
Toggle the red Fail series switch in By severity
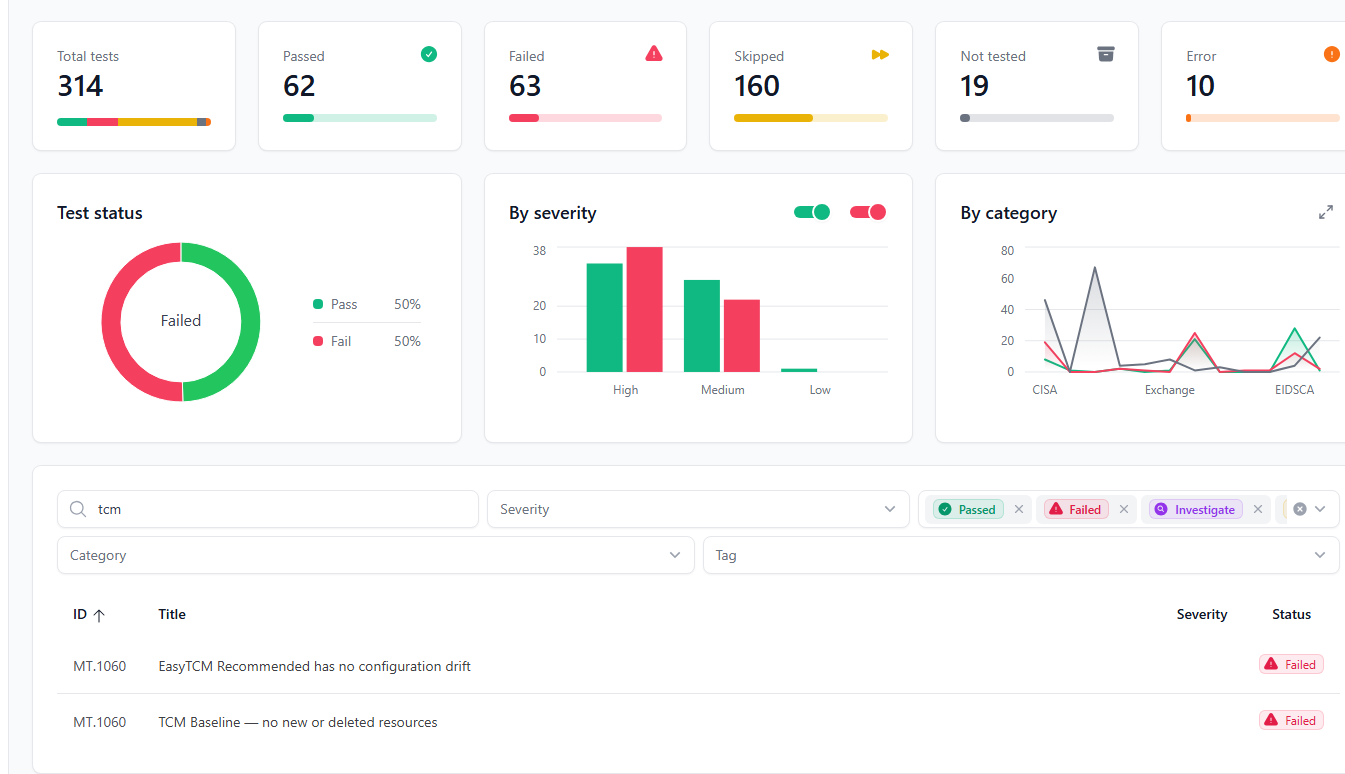(867, 212)
